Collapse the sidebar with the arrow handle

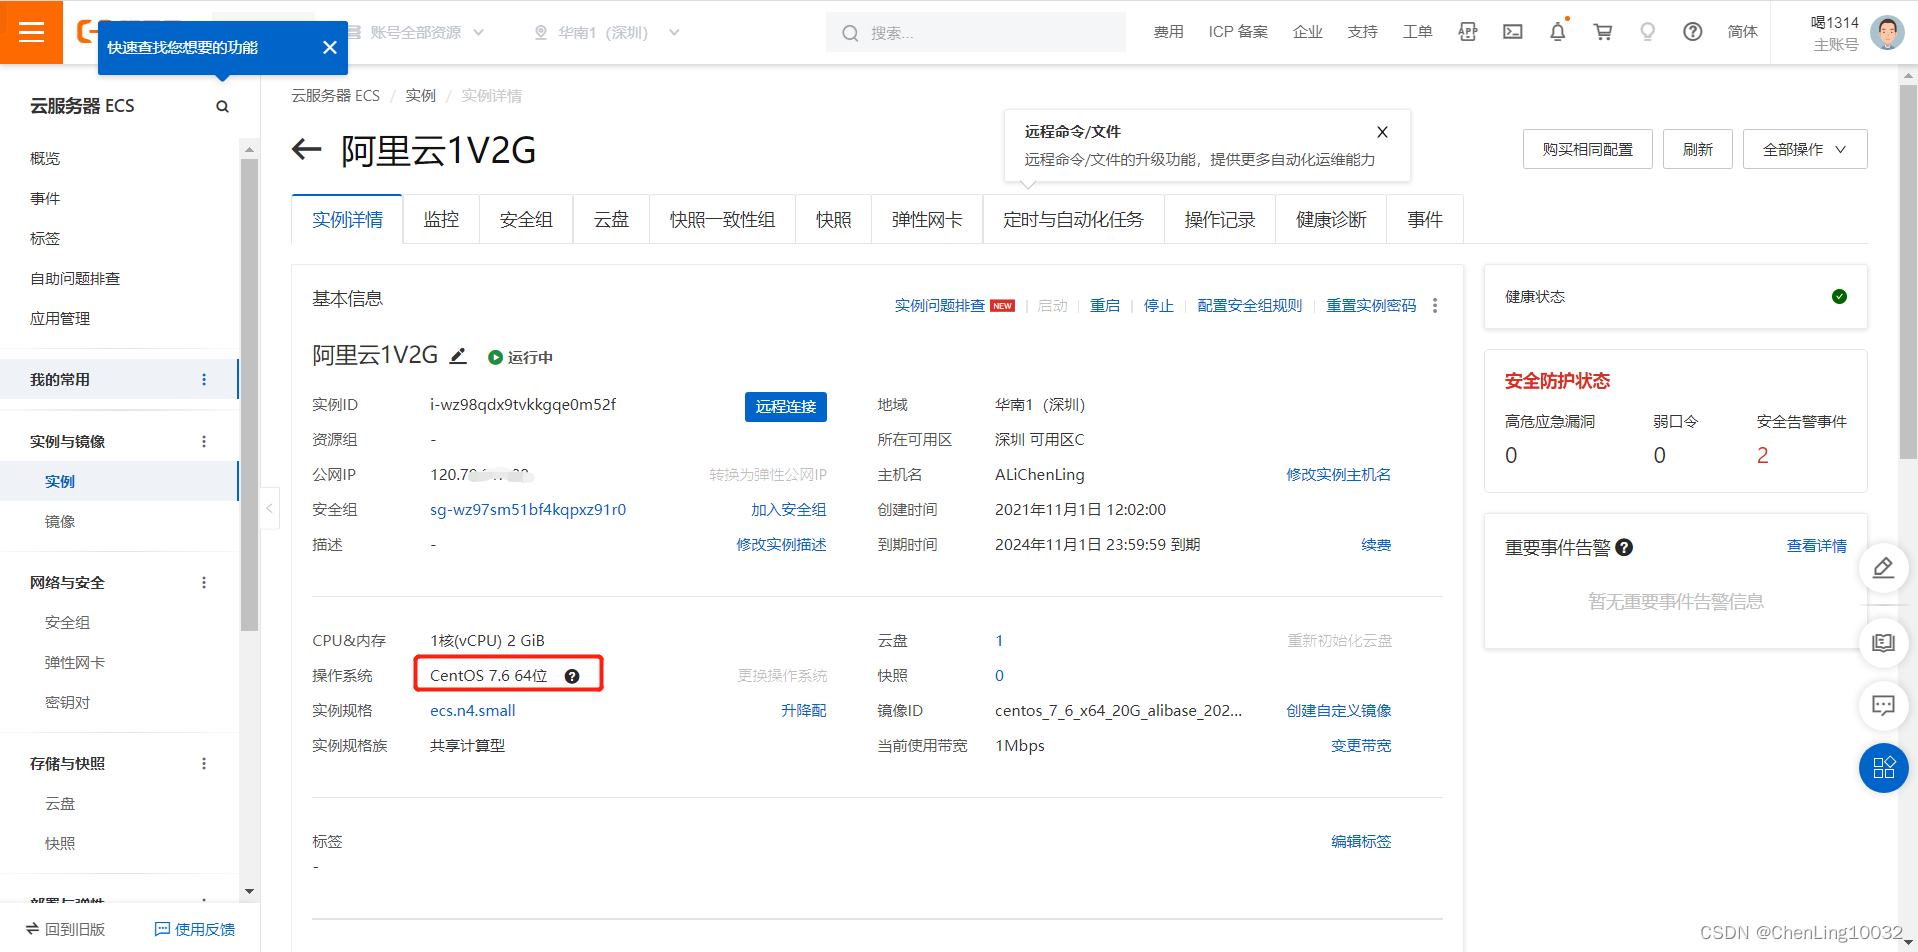point(269,508)
